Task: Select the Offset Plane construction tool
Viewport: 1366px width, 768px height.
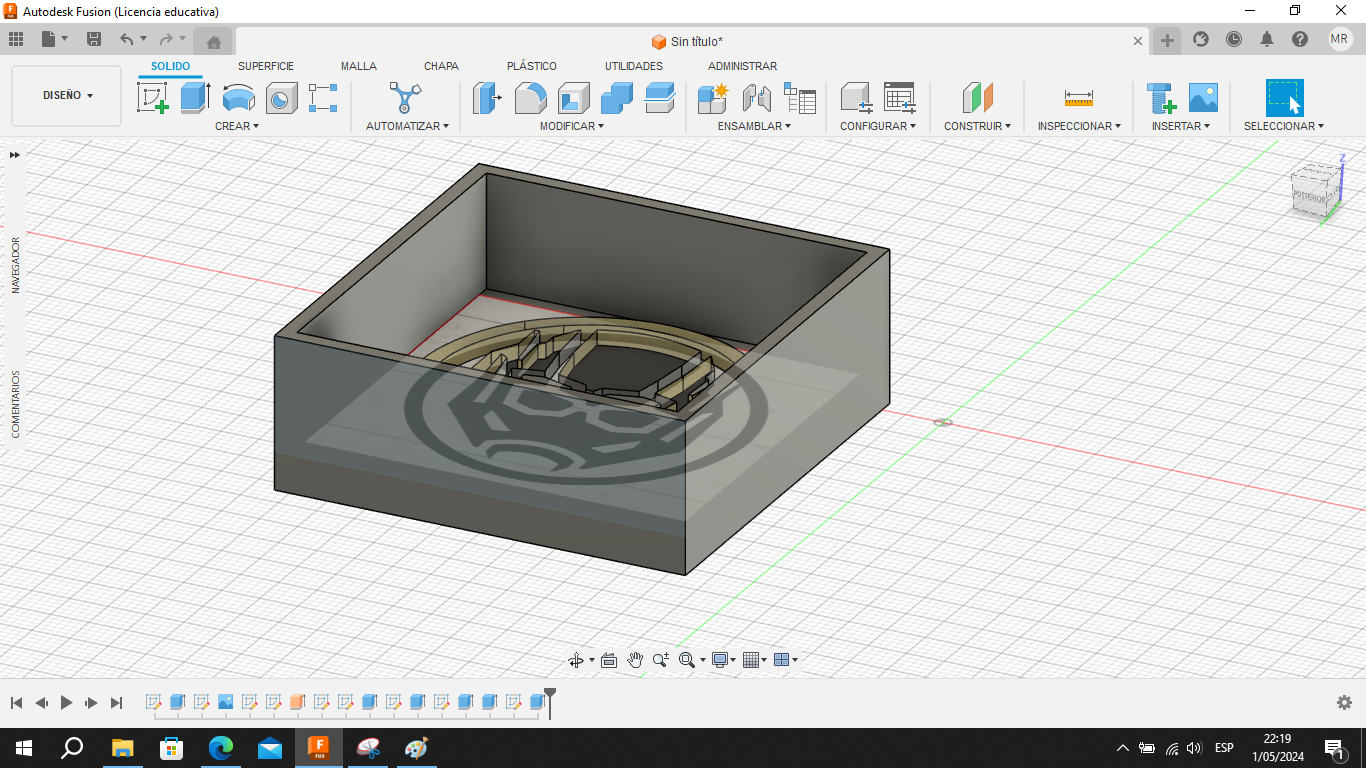Action: tap(977, 98)
